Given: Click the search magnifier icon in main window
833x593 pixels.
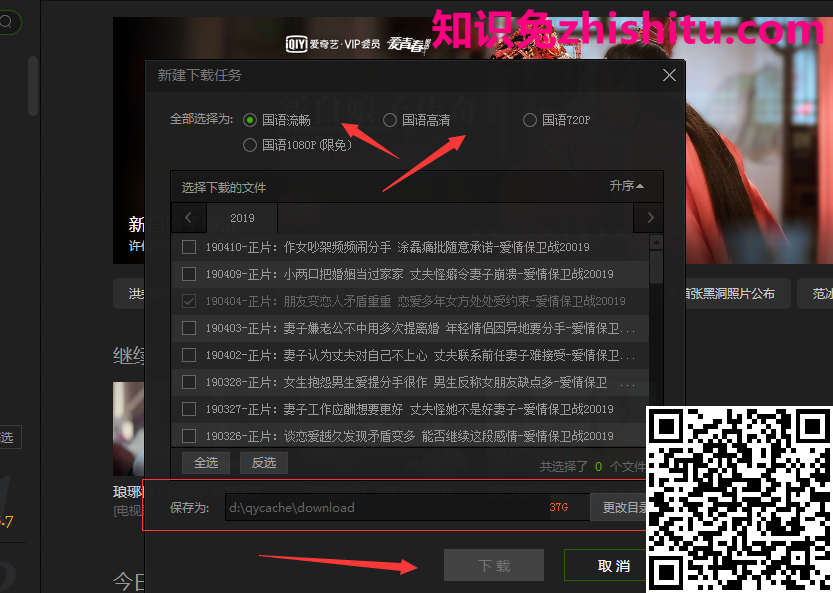Looking at the screenshot, I should (x=6, y=22).
